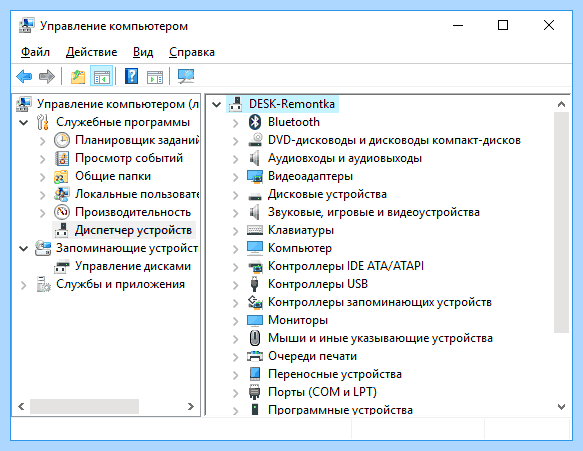Click the DVD drives category icon
This screenshot has height=451, width=583.
point(255,140)
